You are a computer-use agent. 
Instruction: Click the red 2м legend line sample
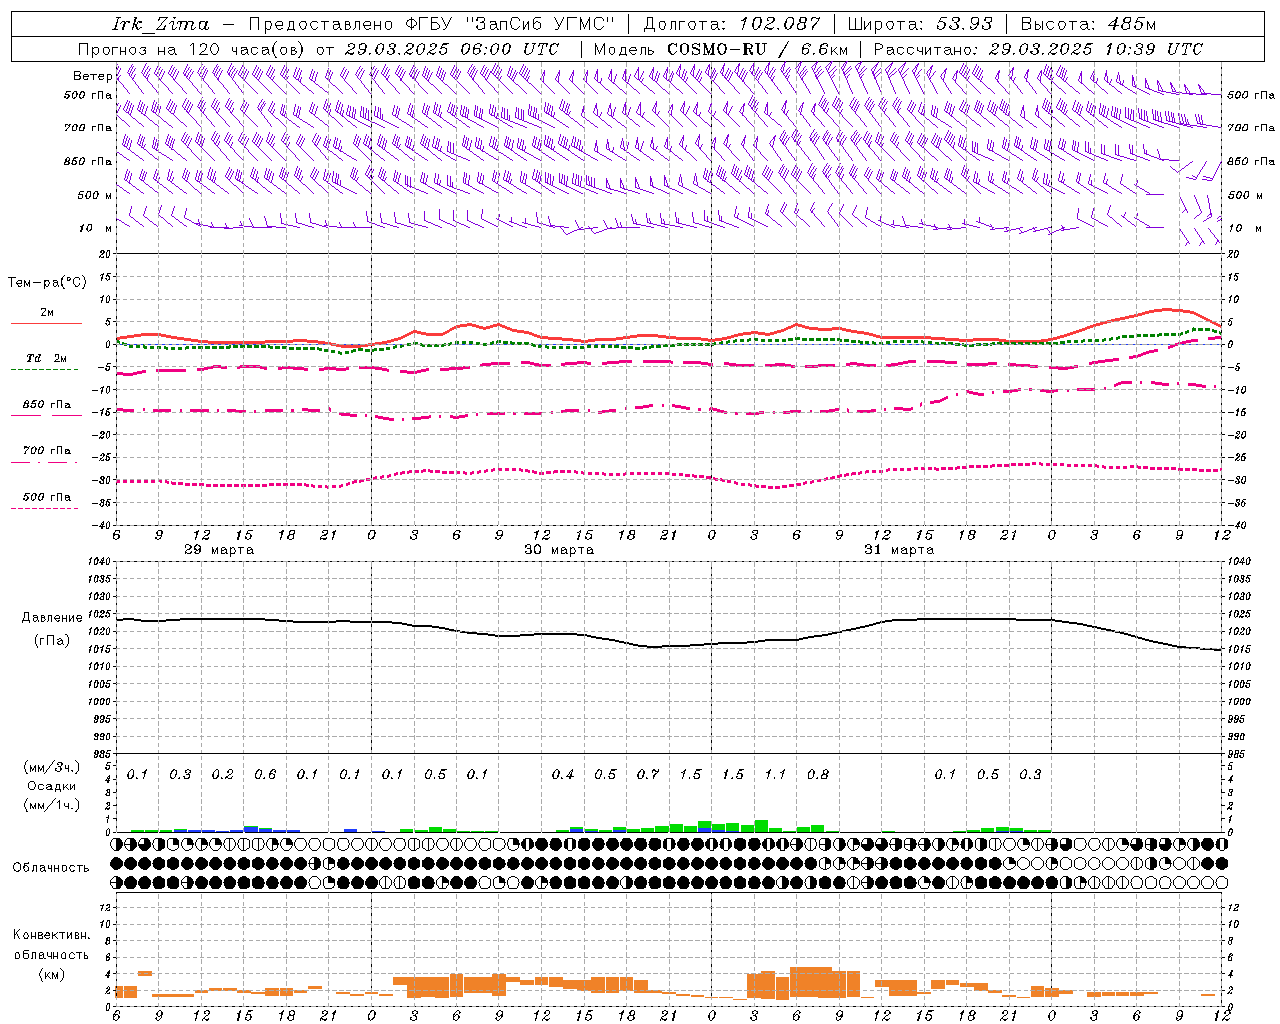click(46, 323)
